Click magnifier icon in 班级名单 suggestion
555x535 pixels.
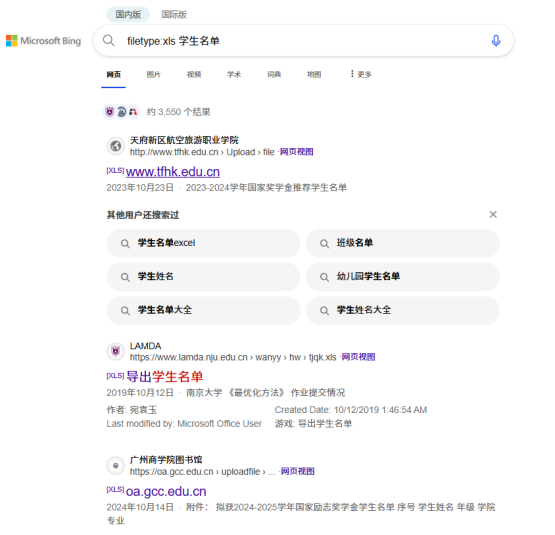coord(324,244)
